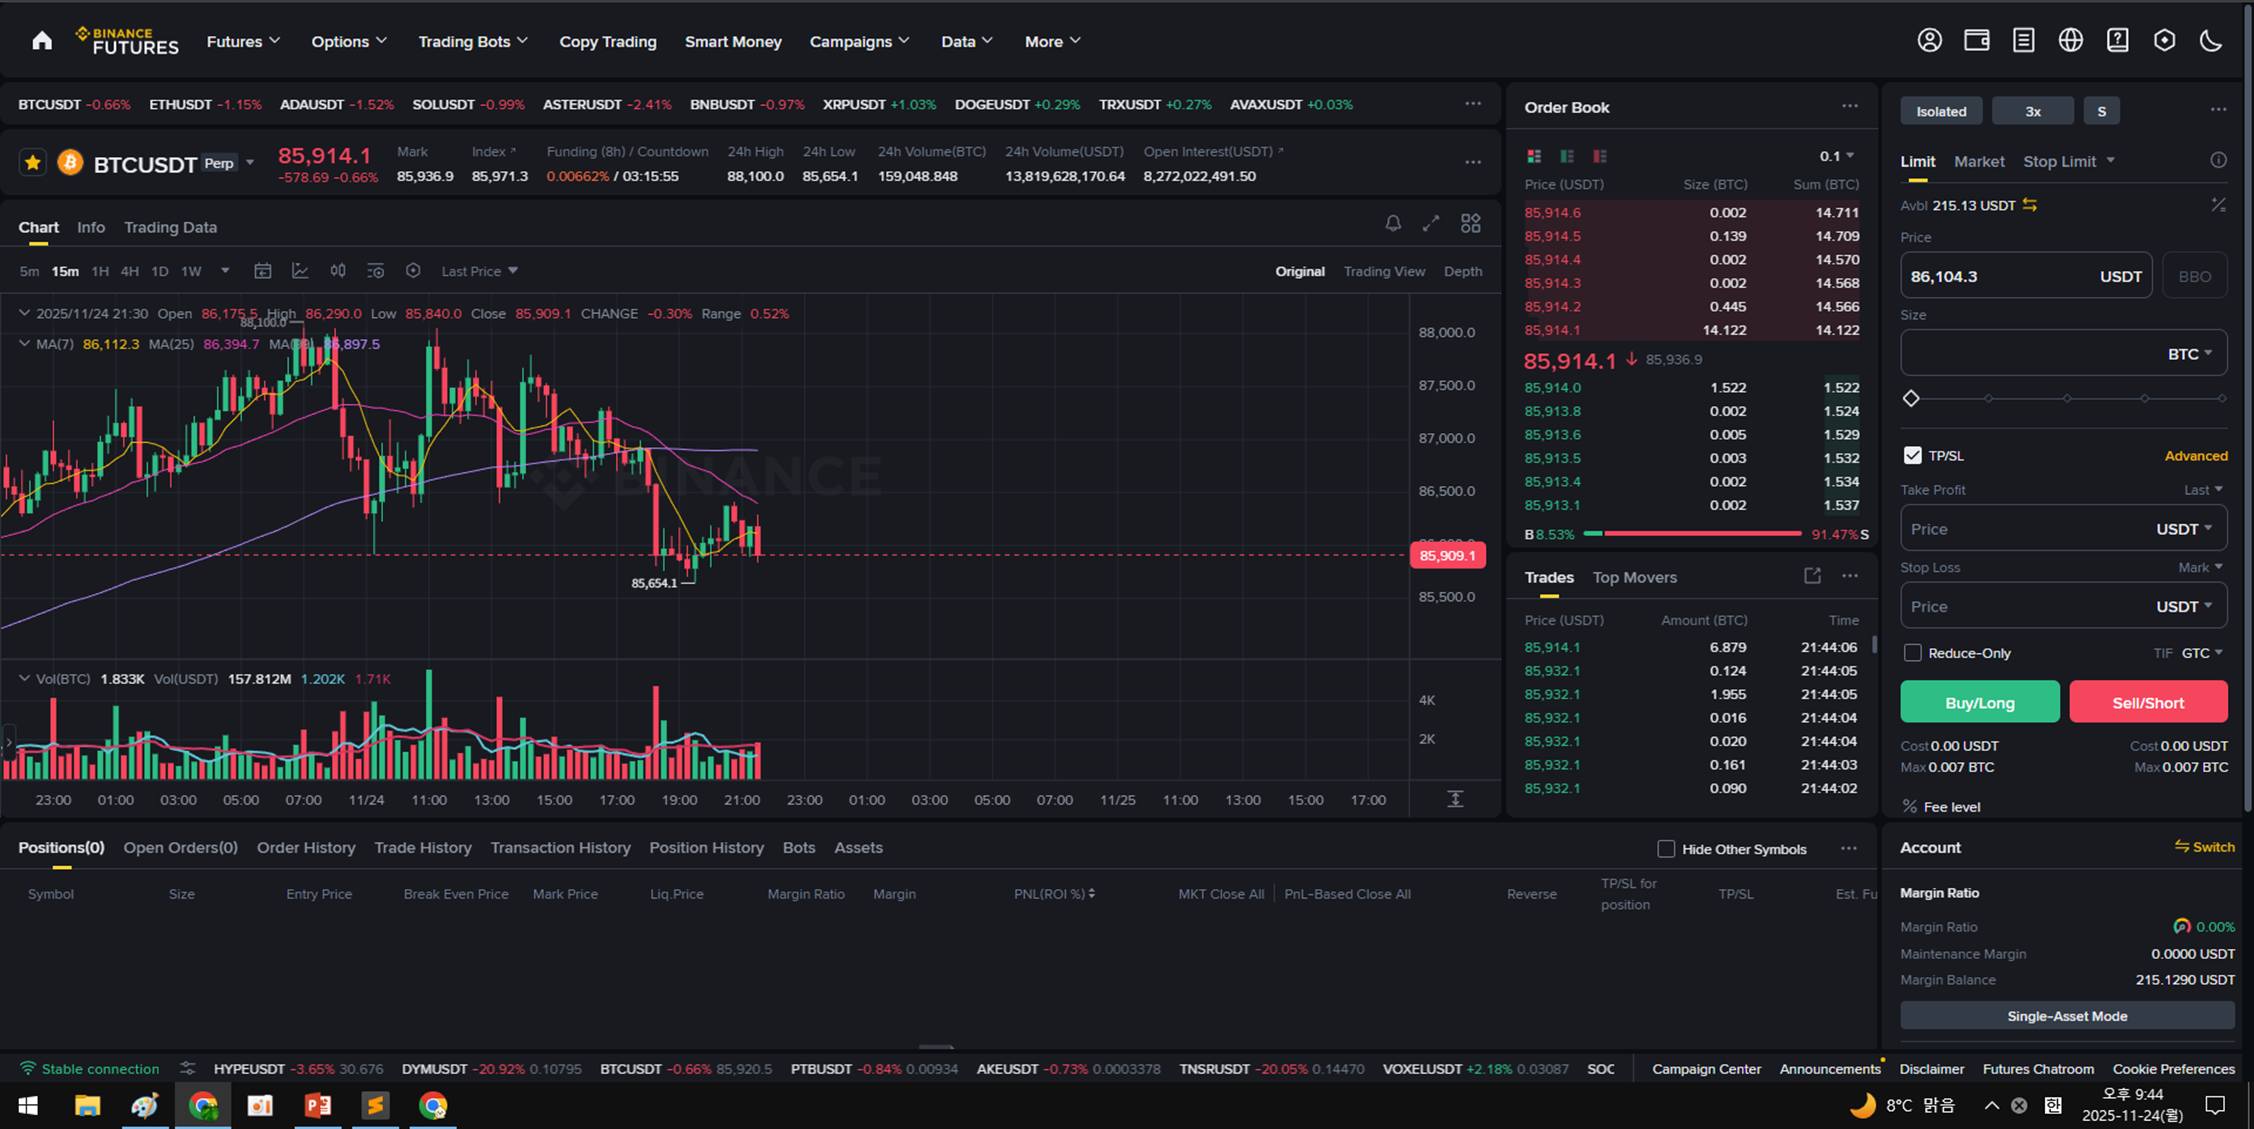The height and width of the screenshot is (1129, 2254).
Task: Open the wallet icon in header
Action: pyautogui.click(x=1976, y=41)
